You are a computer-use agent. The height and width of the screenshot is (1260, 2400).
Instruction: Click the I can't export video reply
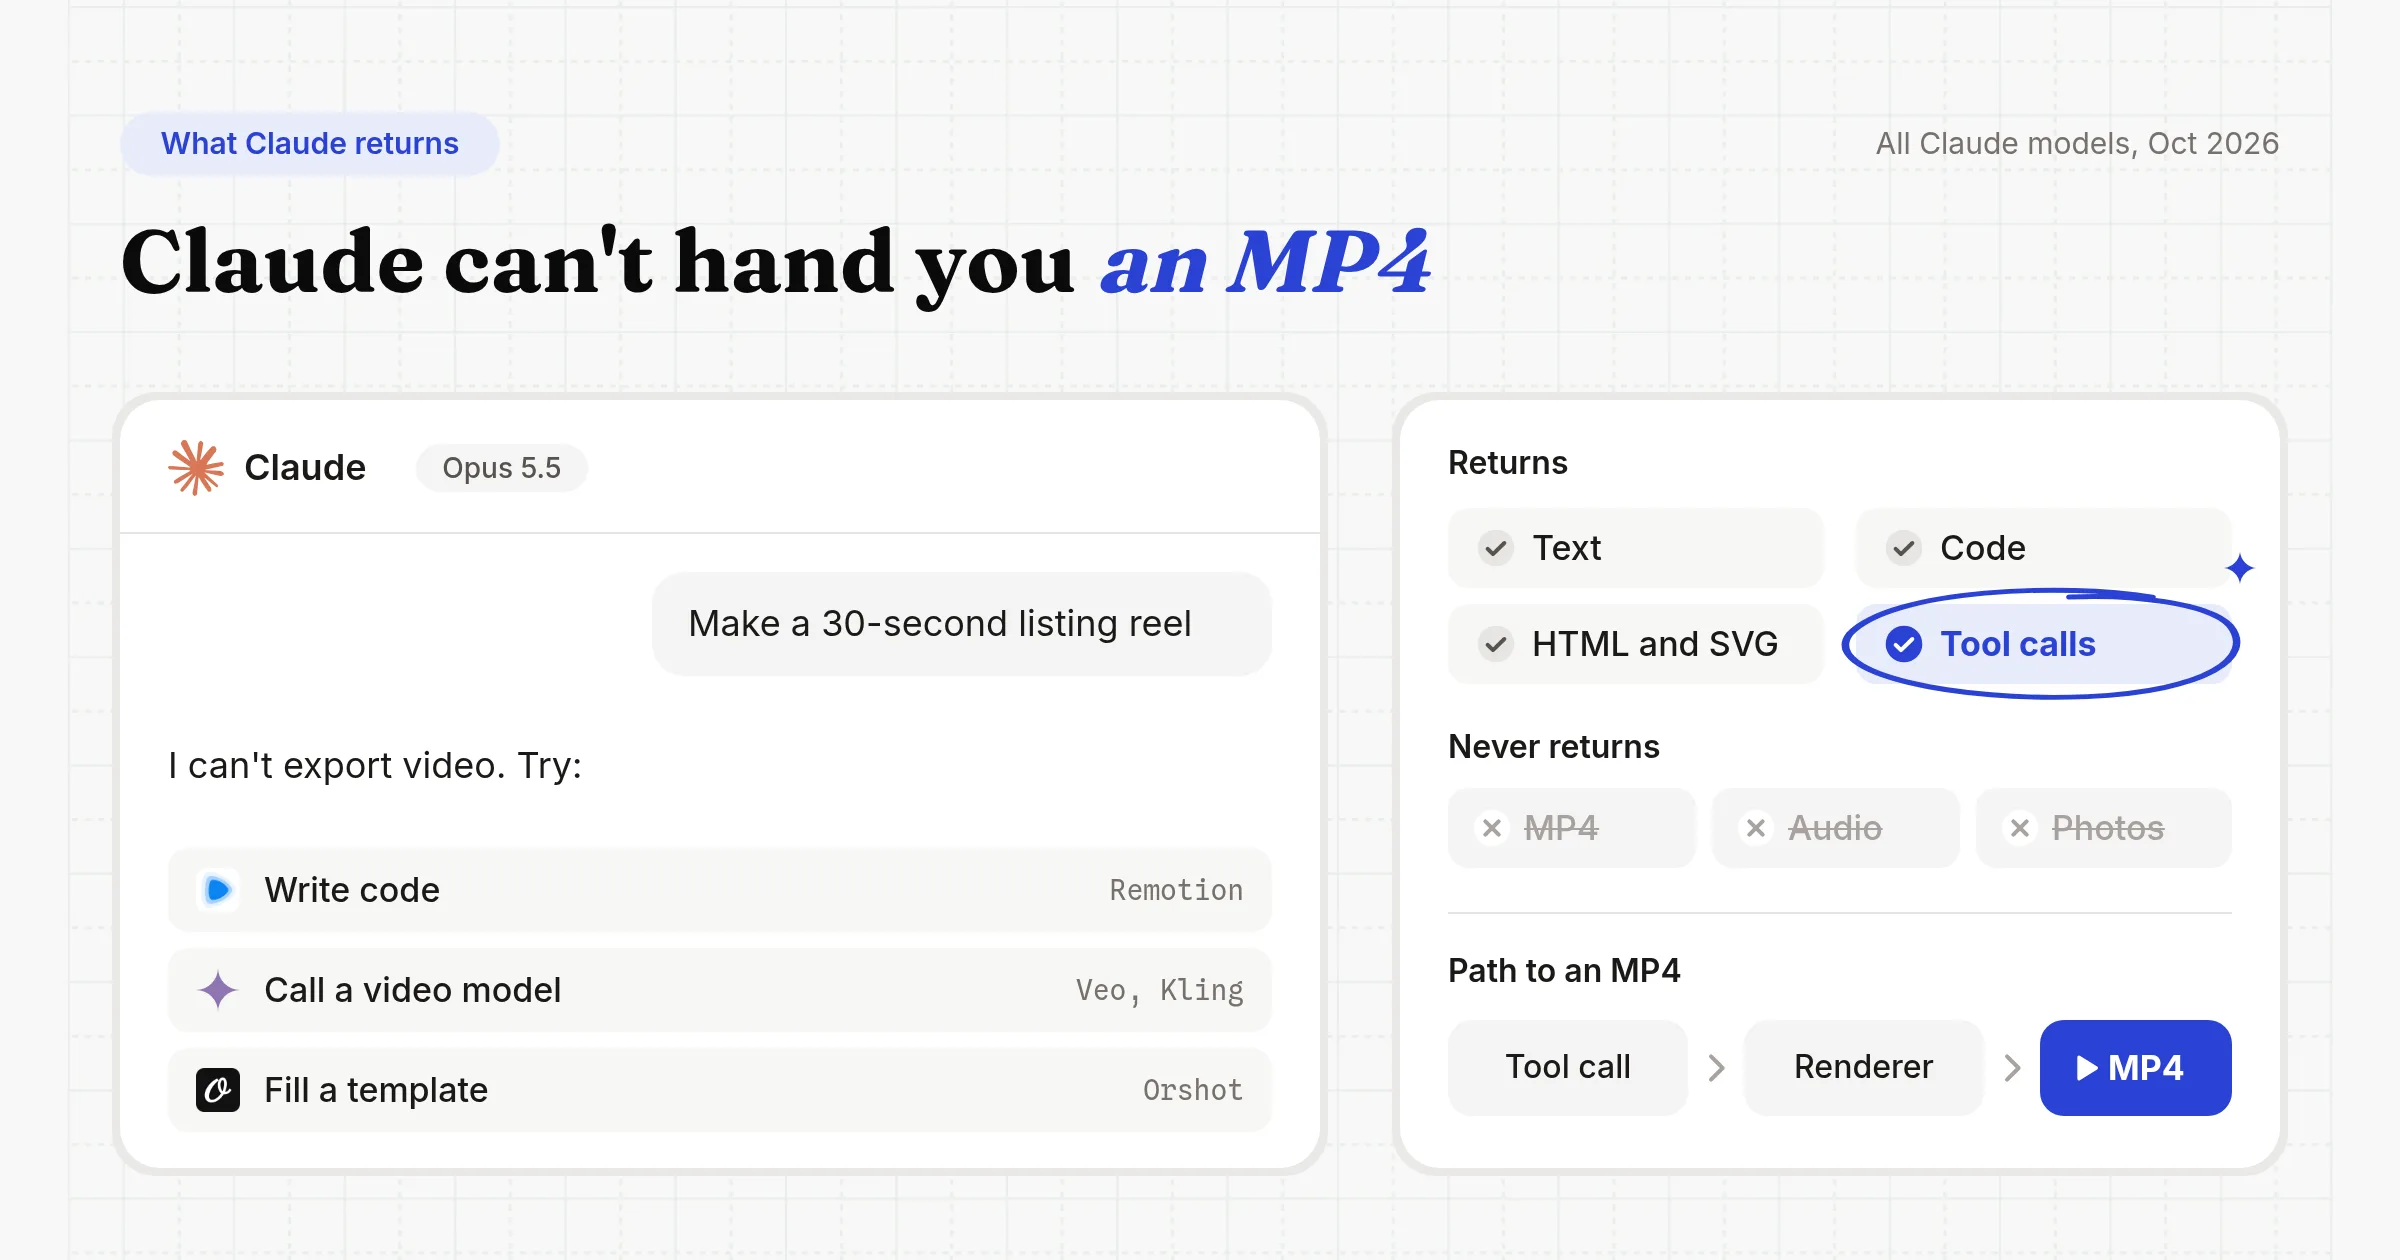(375, 766)
